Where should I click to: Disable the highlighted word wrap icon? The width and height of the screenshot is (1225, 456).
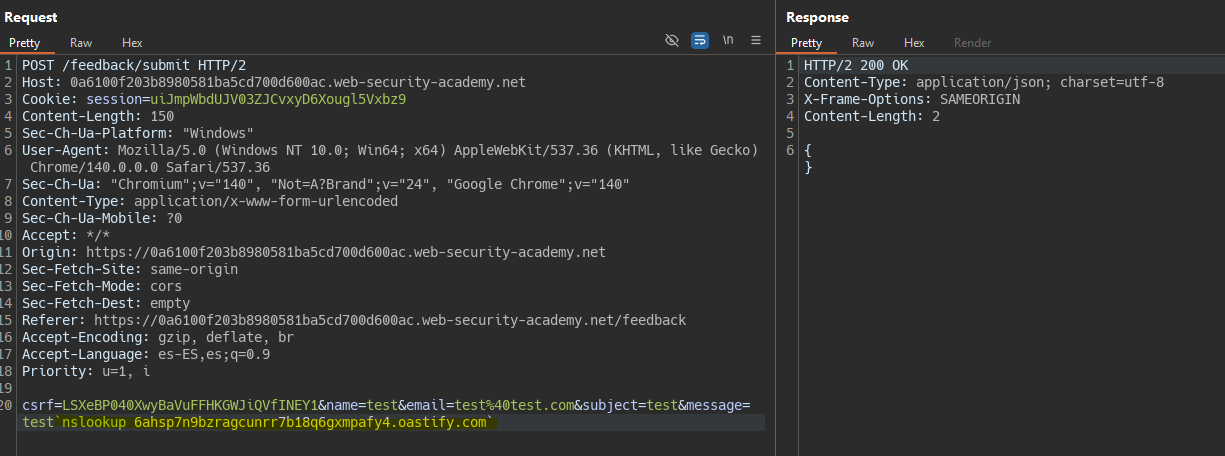tap(700, 40)
